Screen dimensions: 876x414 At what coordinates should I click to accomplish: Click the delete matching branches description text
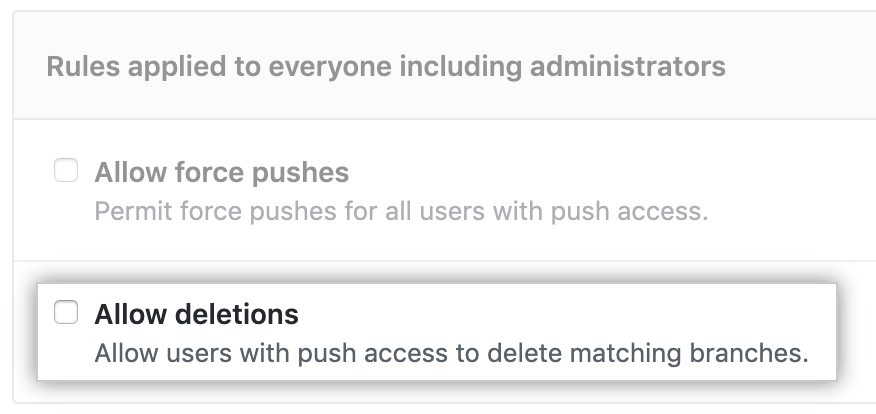tap(450, 354)
